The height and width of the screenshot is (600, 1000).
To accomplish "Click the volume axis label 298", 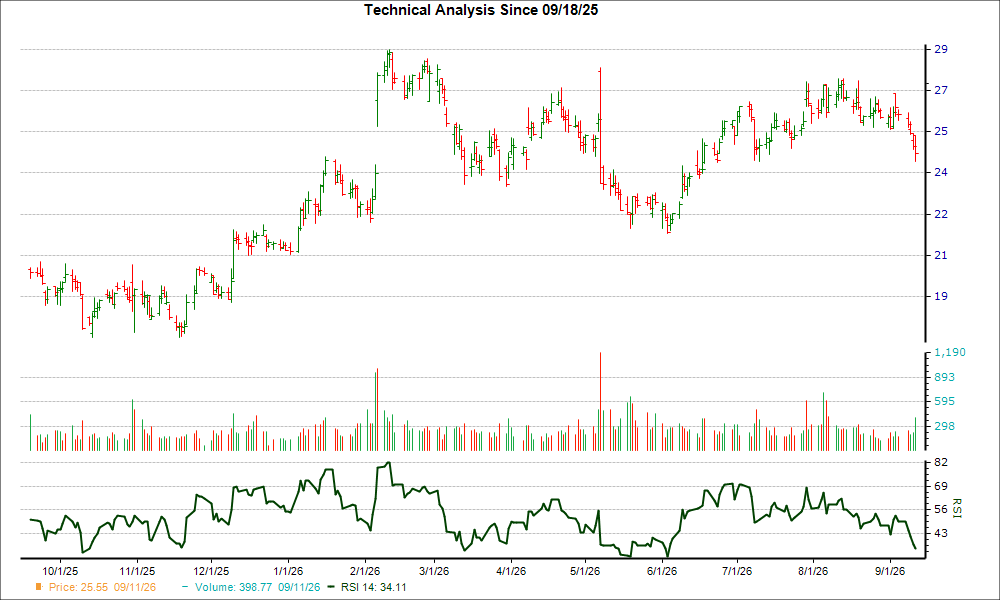I will [945, 426].
